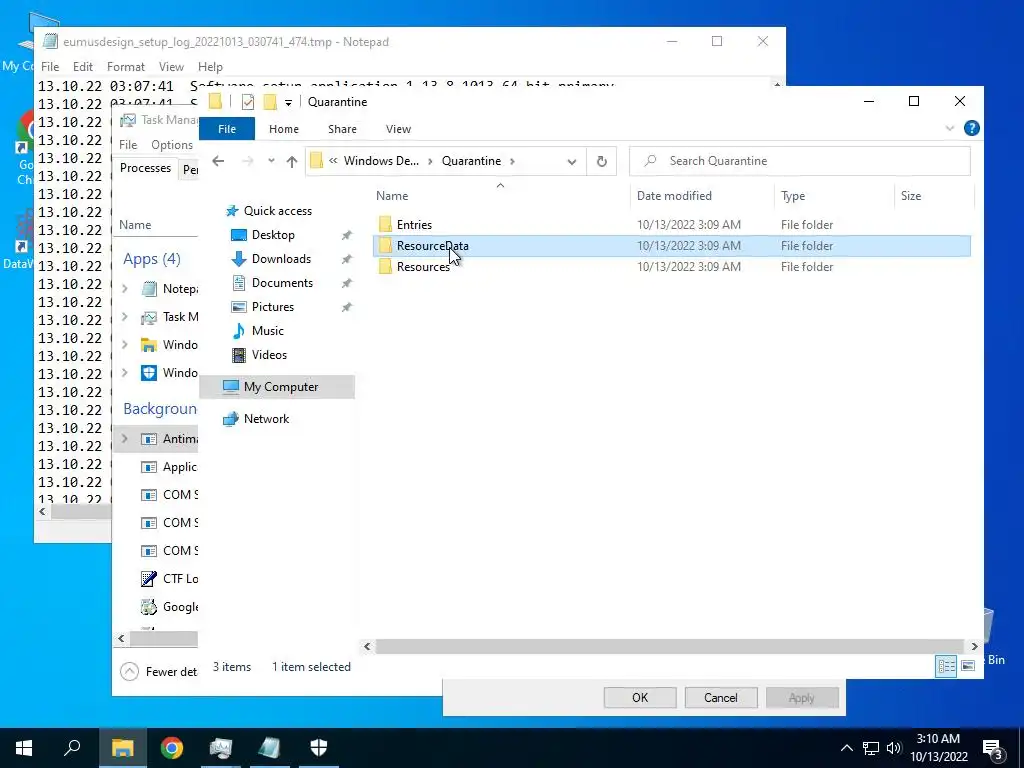Click the pin icon next to Downloads

tap(347, 259)
